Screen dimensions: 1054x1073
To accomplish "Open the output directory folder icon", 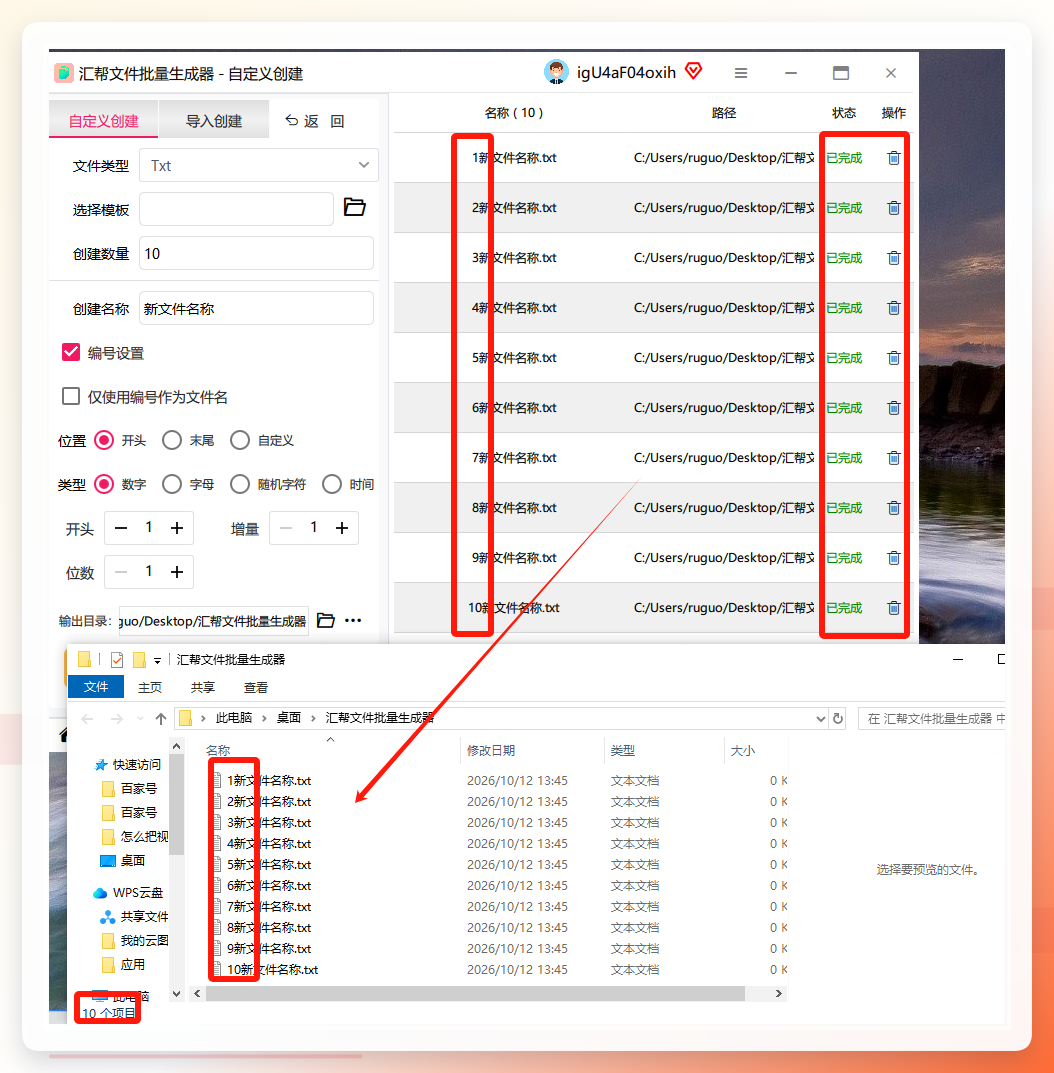I will pos(326,621).
